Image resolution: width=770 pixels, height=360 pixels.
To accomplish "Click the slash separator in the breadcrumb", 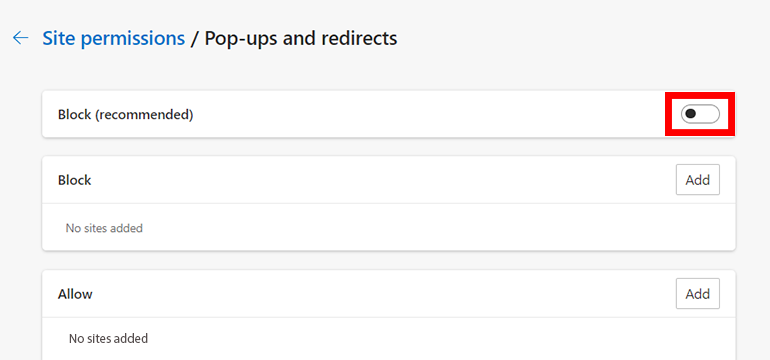I will [194, 38].
